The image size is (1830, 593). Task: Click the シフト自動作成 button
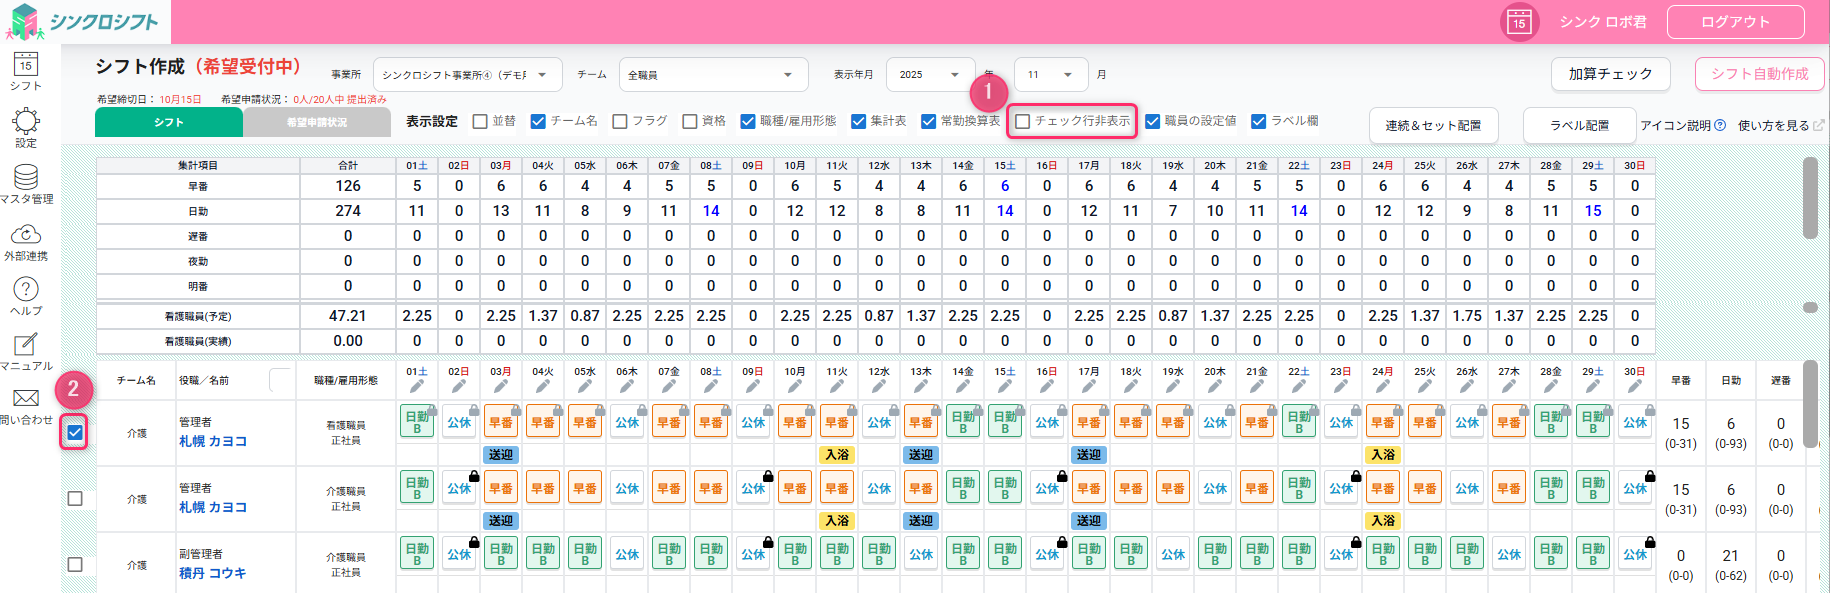[x=1759, y=74]
